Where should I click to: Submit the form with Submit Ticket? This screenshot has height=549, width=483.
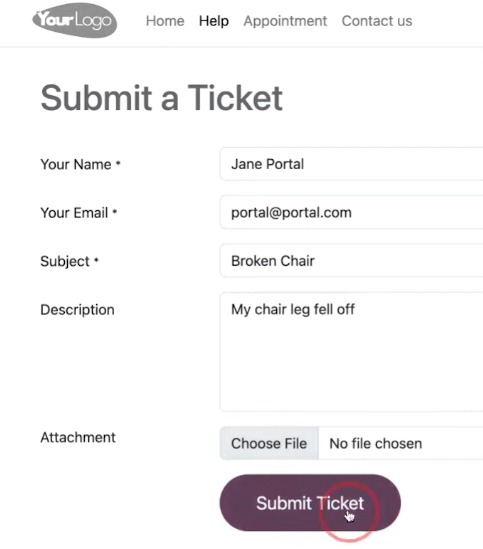[x=310, y=503]
